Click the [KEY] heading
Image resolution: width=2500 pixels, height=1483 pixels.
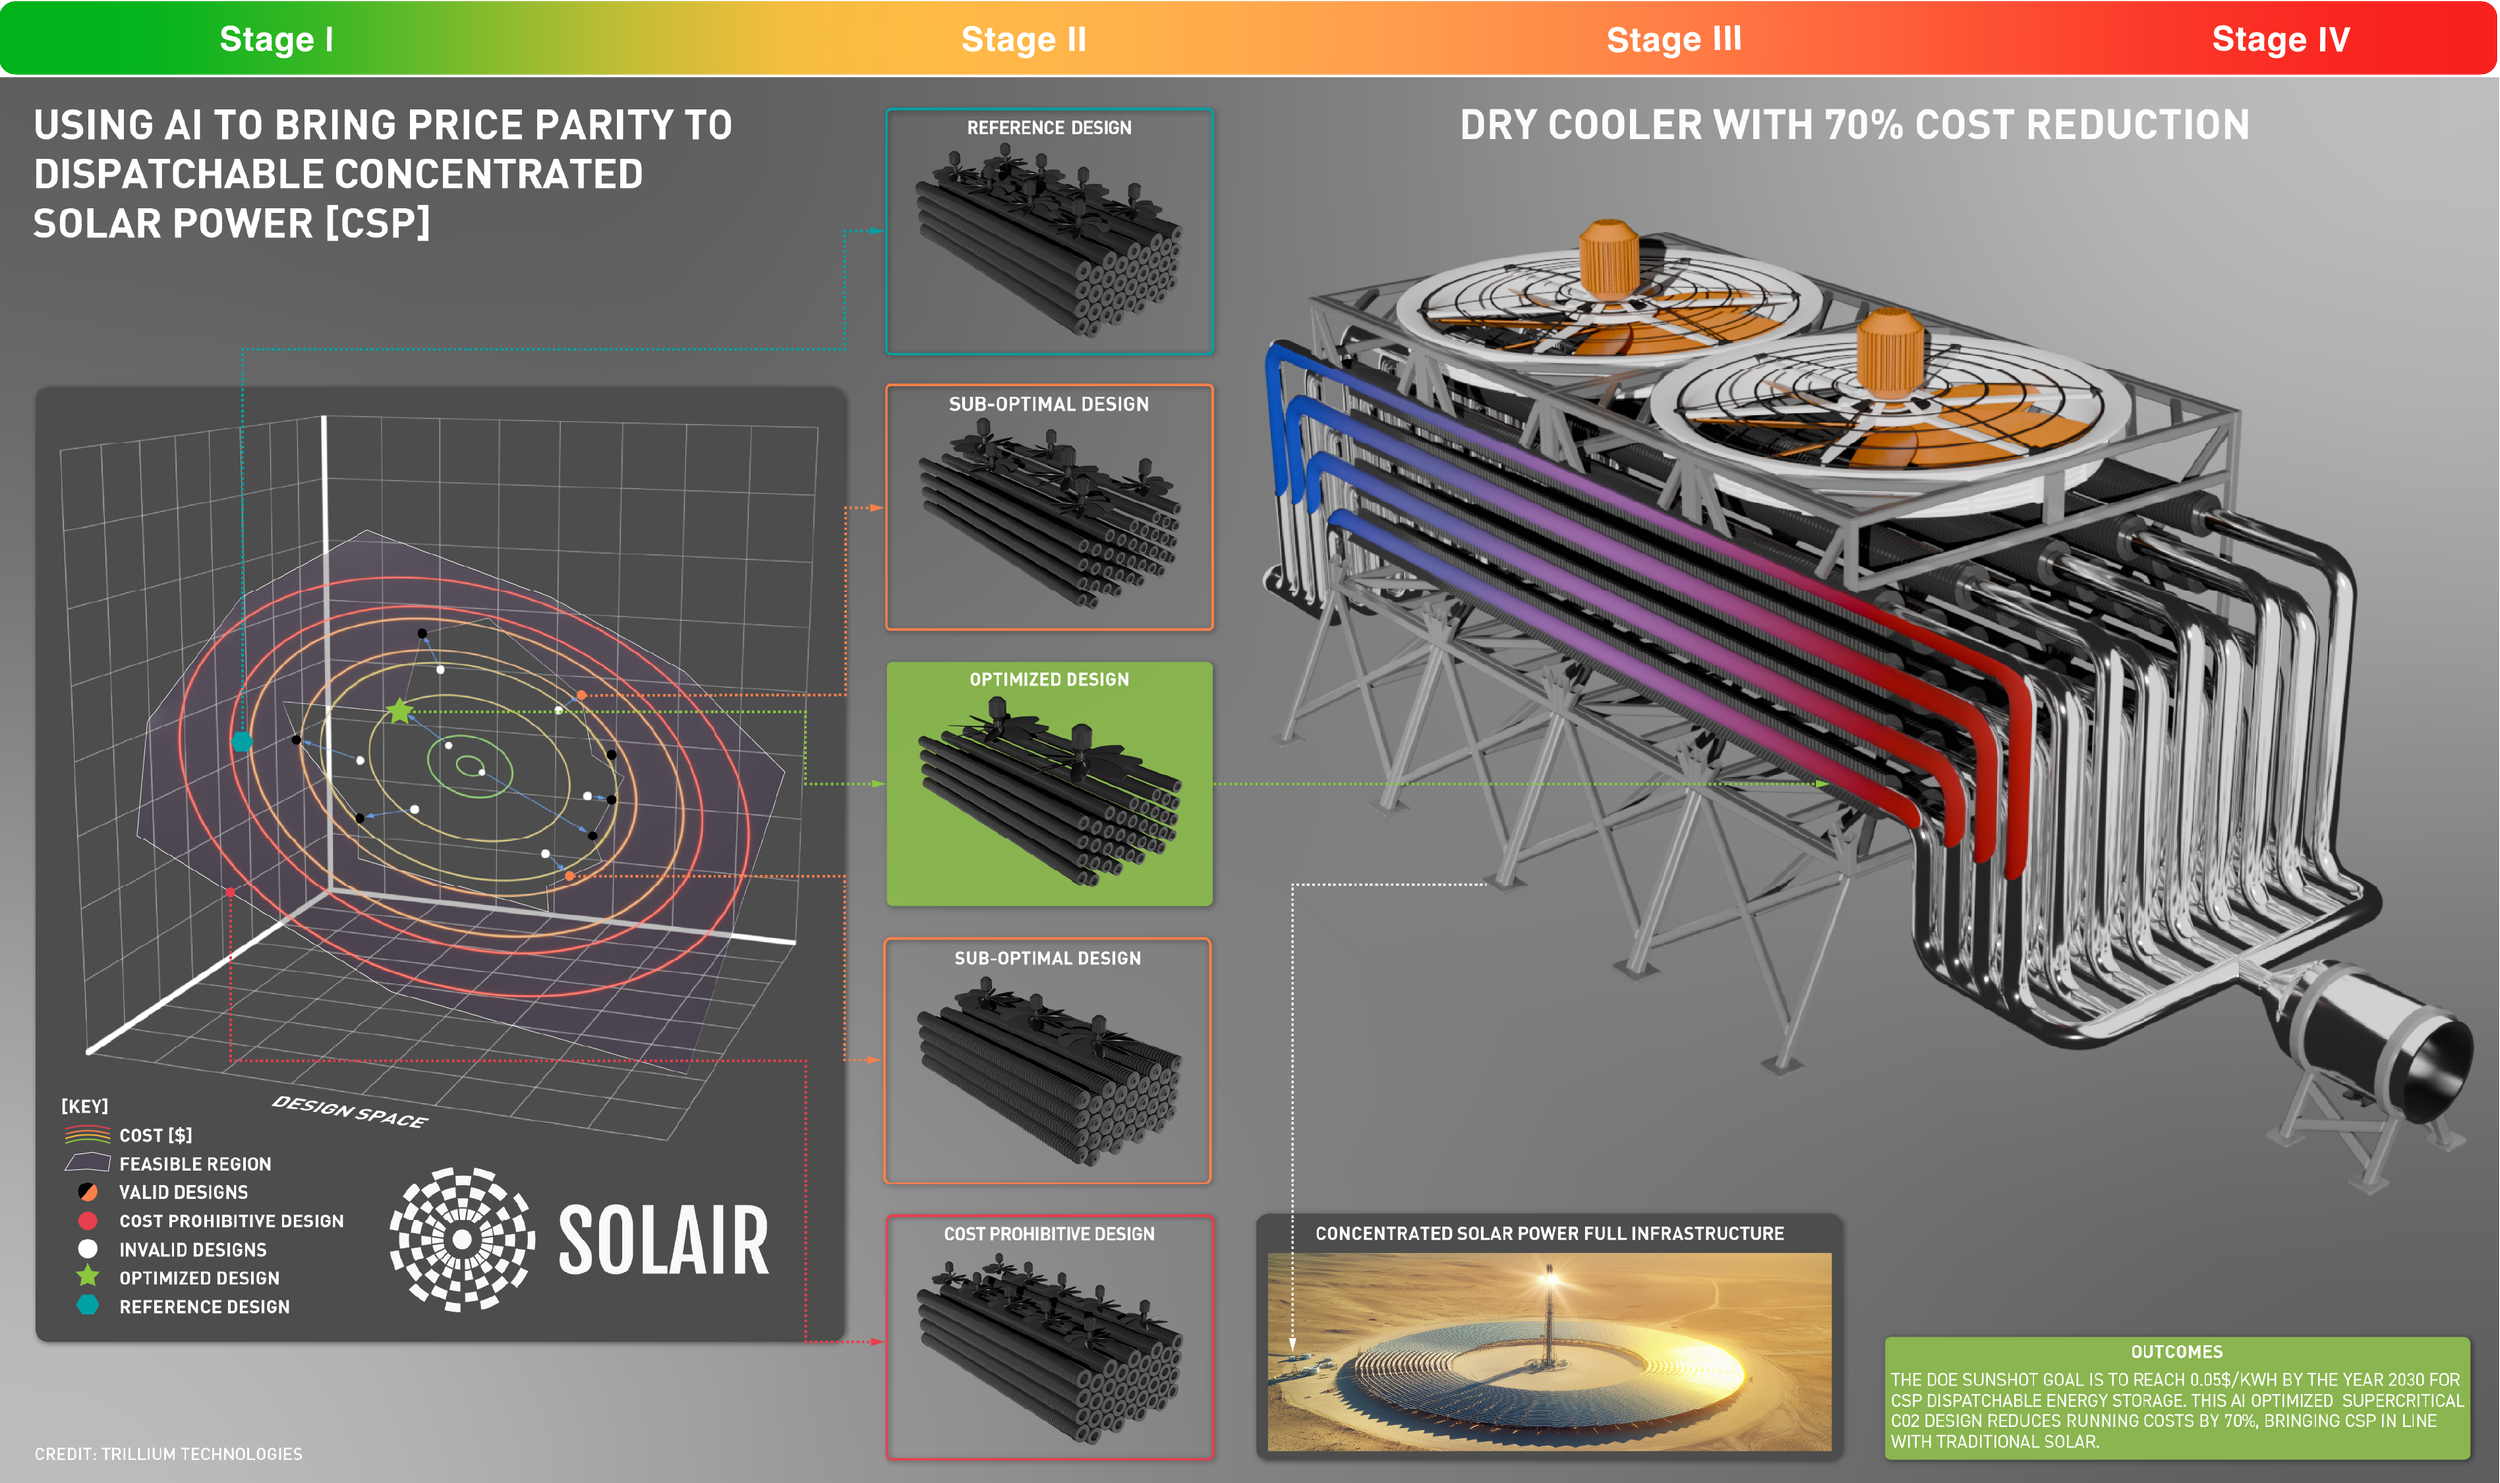pos(85,1106)
